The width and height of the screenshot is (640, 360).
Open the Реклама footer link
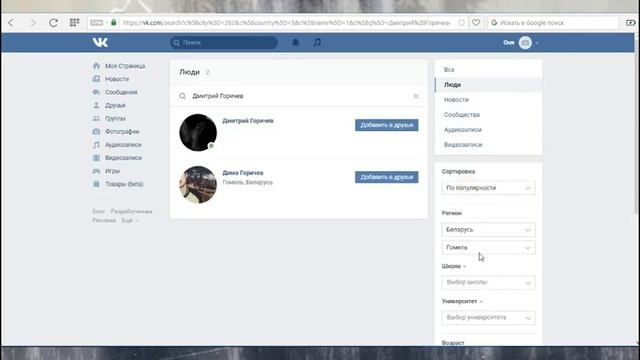click(104, 220)
